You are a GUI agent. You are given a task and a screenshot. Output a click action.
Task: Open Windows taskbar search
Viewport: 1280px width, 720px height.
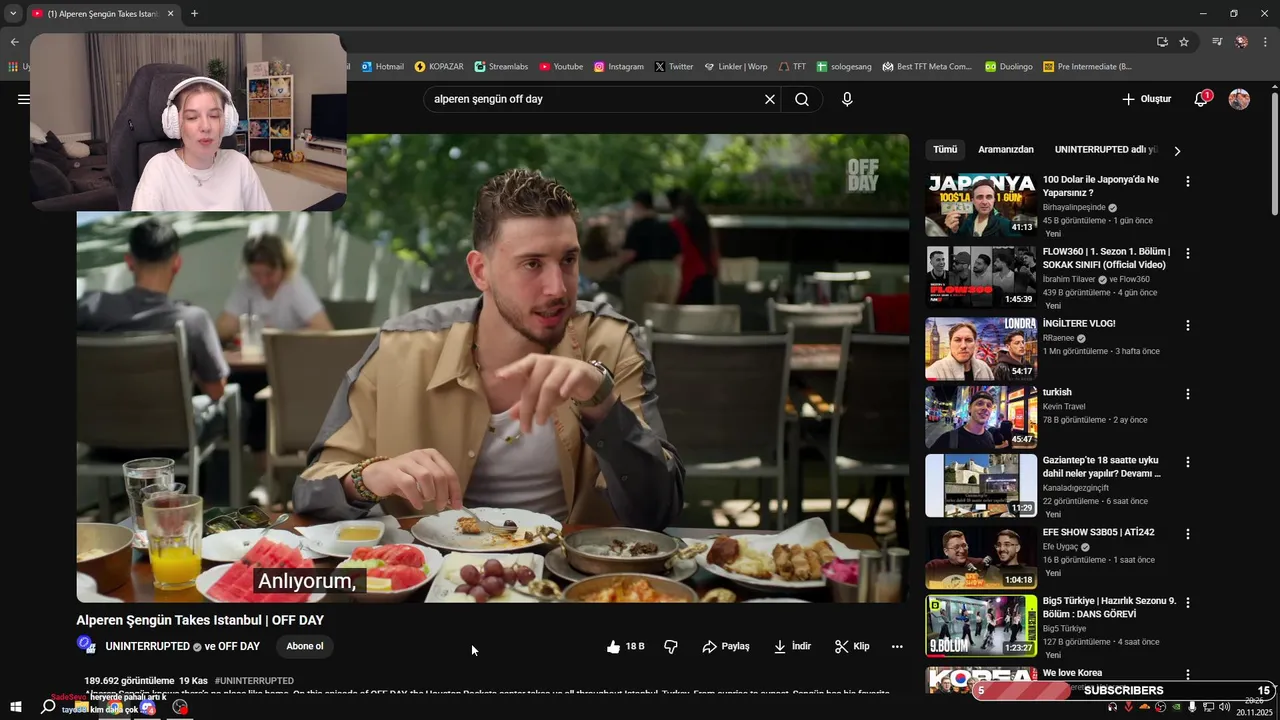tap(47, 706)
